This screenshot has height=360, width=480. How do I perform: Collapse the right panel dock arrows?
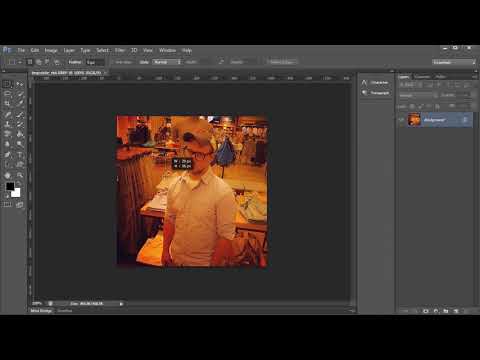[476, 71]
